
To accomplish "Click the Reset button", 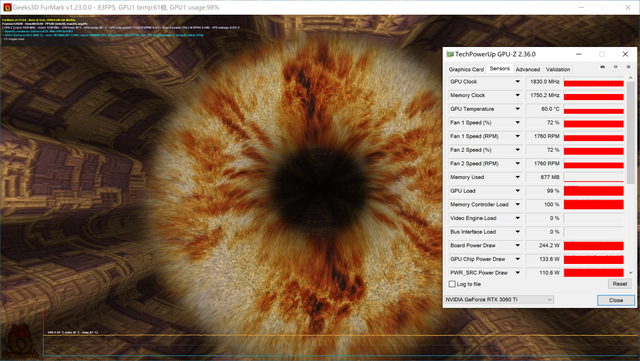I will (x=620, y=284).
